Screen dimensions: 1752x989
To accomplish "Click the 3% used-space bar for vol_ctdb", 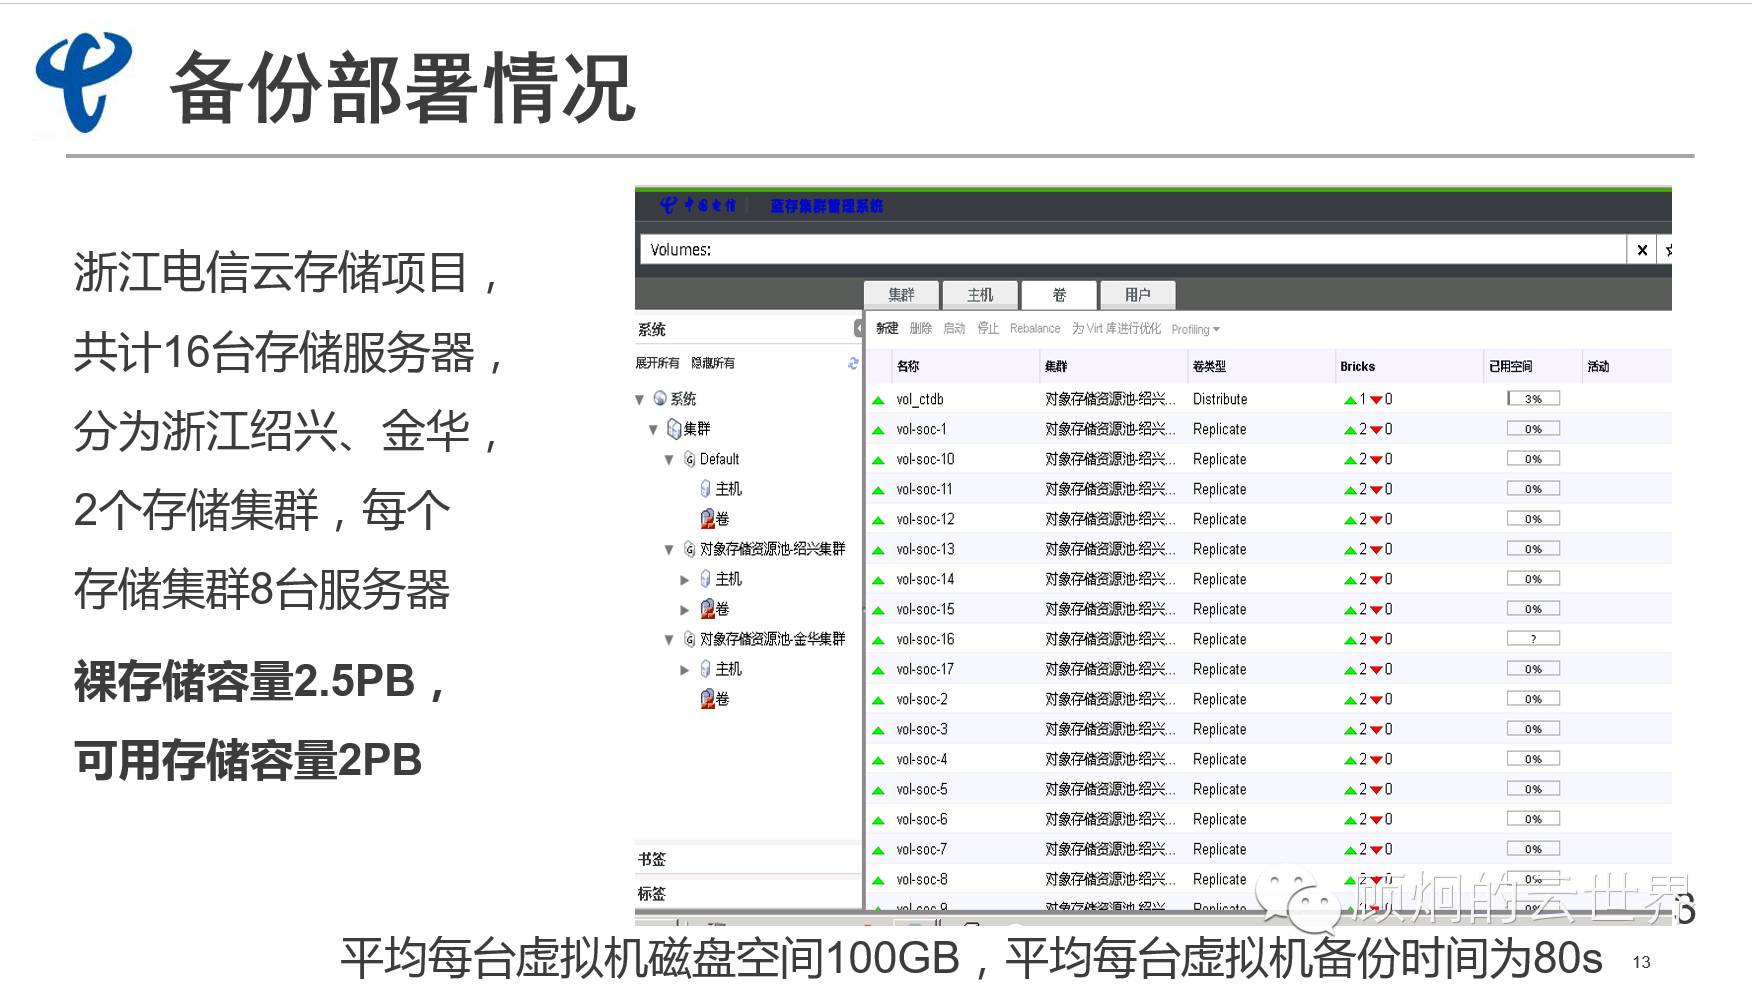I will pos(1533,399).
